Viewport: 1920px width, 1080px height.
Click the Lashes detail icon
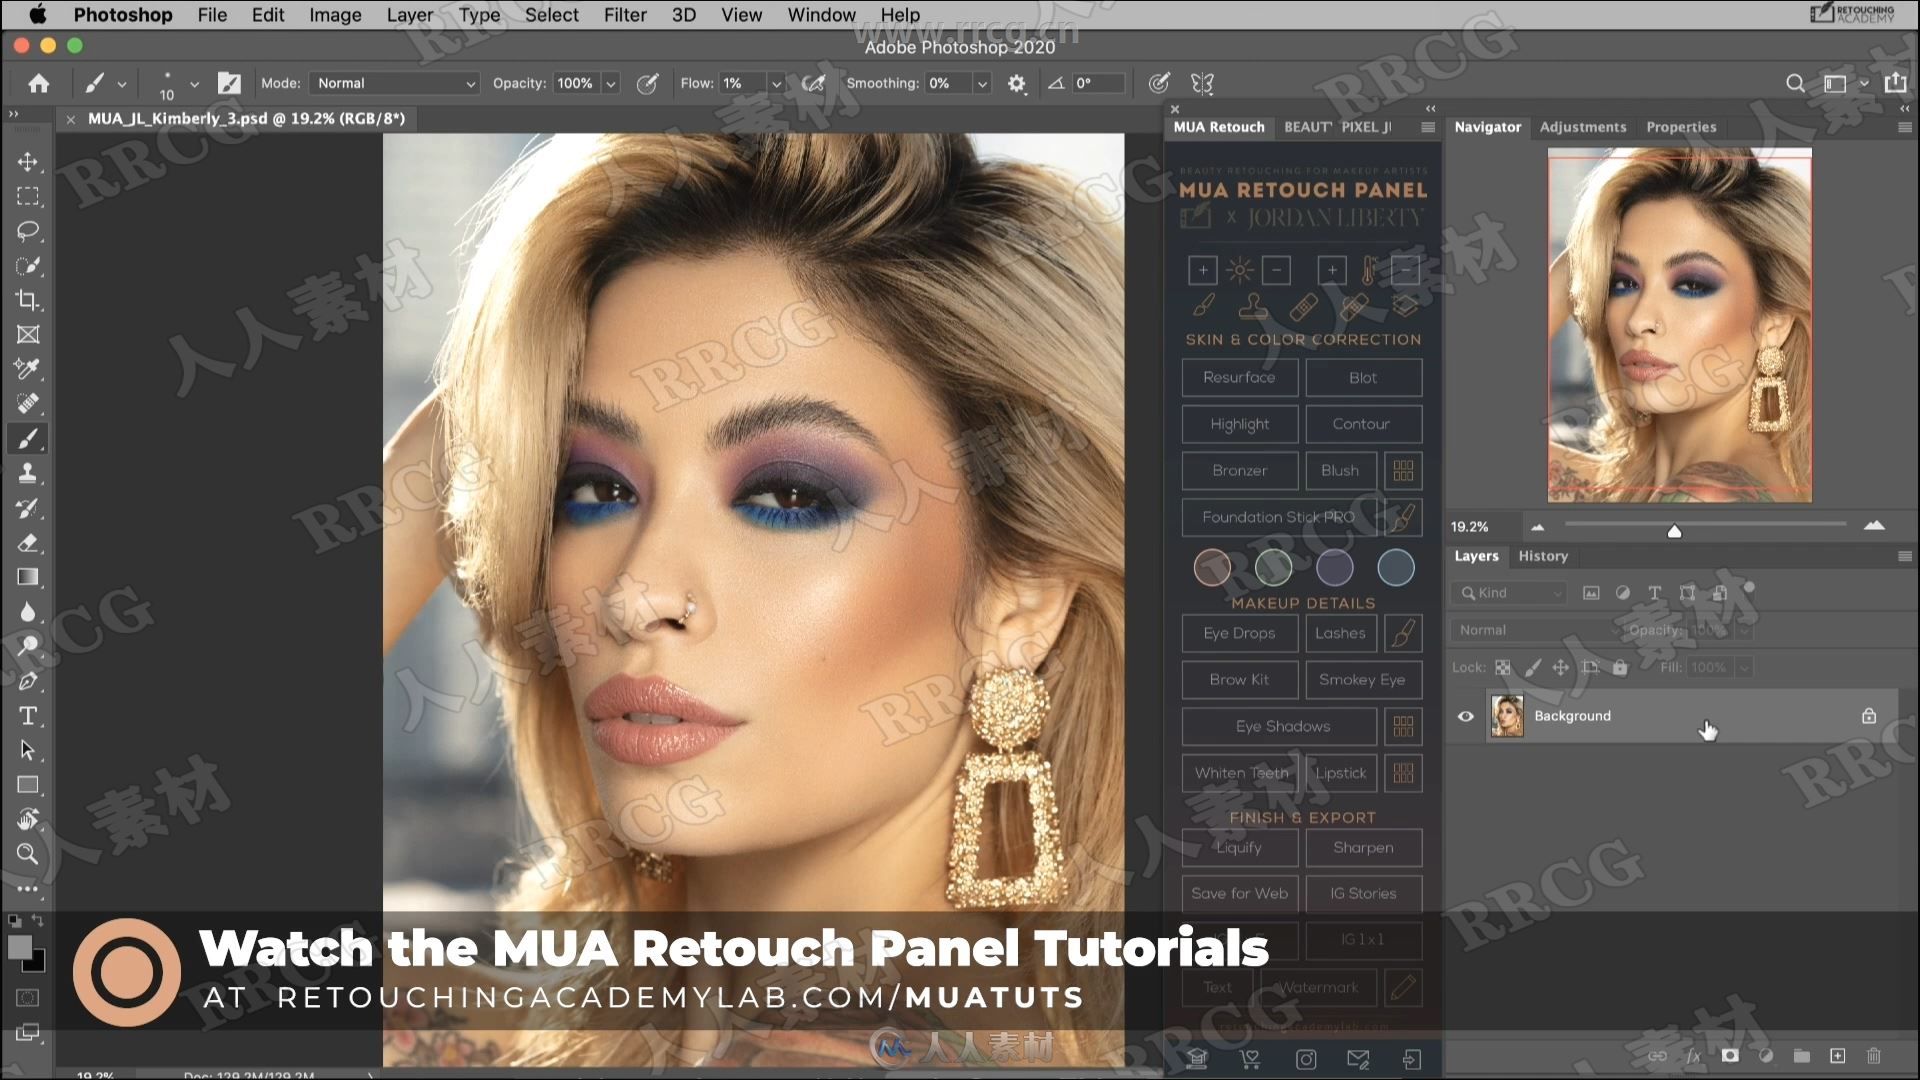tap(1340, 633)
